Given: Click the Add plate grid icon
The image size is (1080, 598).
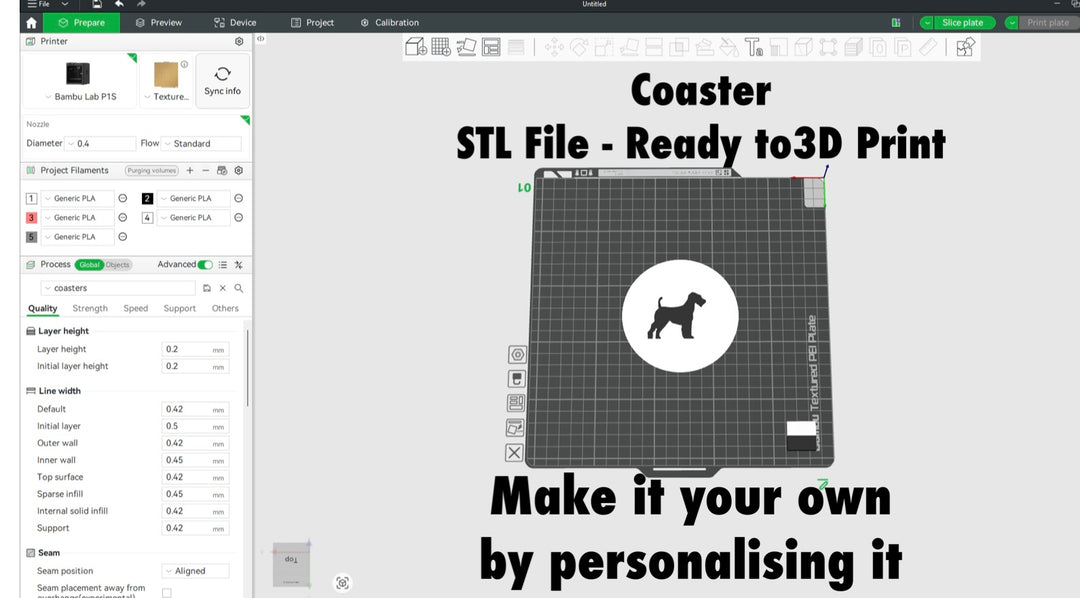Looking at the screenshot, I should pyautogui.click(x=441, y=47).
